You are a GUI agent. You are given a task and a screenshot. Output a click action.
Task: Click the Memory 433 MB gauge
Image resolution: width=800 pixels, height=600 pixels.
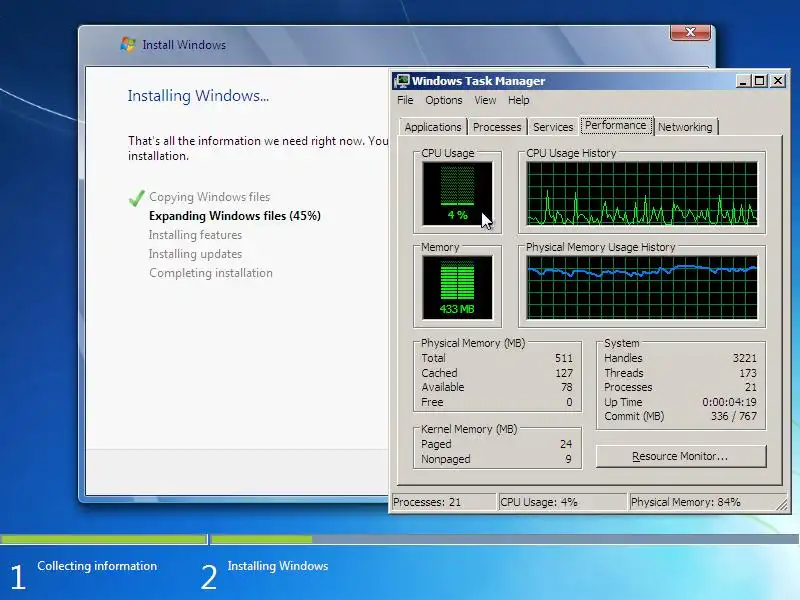(x=457, y=288)
